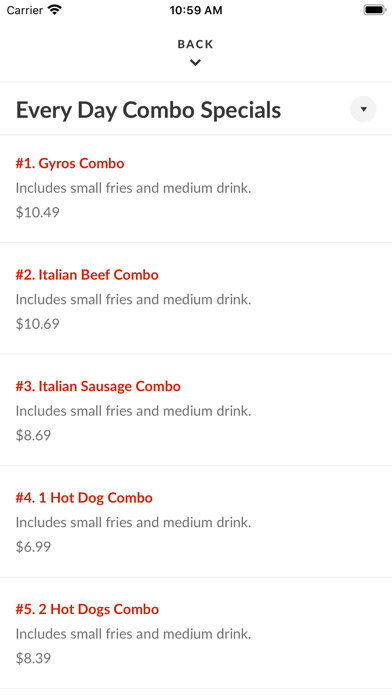The width and height of the screenshot is (392, 696).
Task: Tap the BACK label at top
Action: pyautogui.click(x=195, y=44)
